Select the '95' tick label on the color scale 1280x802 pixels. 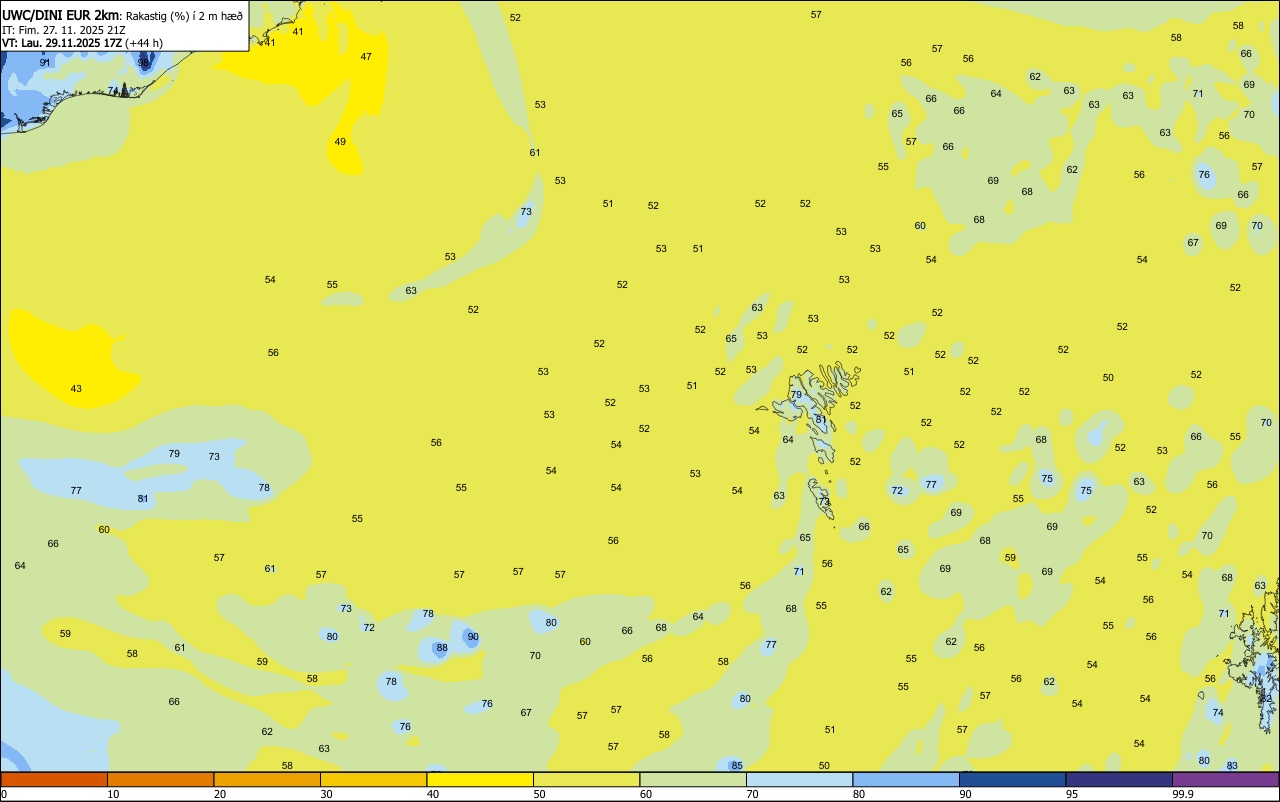pyautogui.click(x=1072, y=794)
